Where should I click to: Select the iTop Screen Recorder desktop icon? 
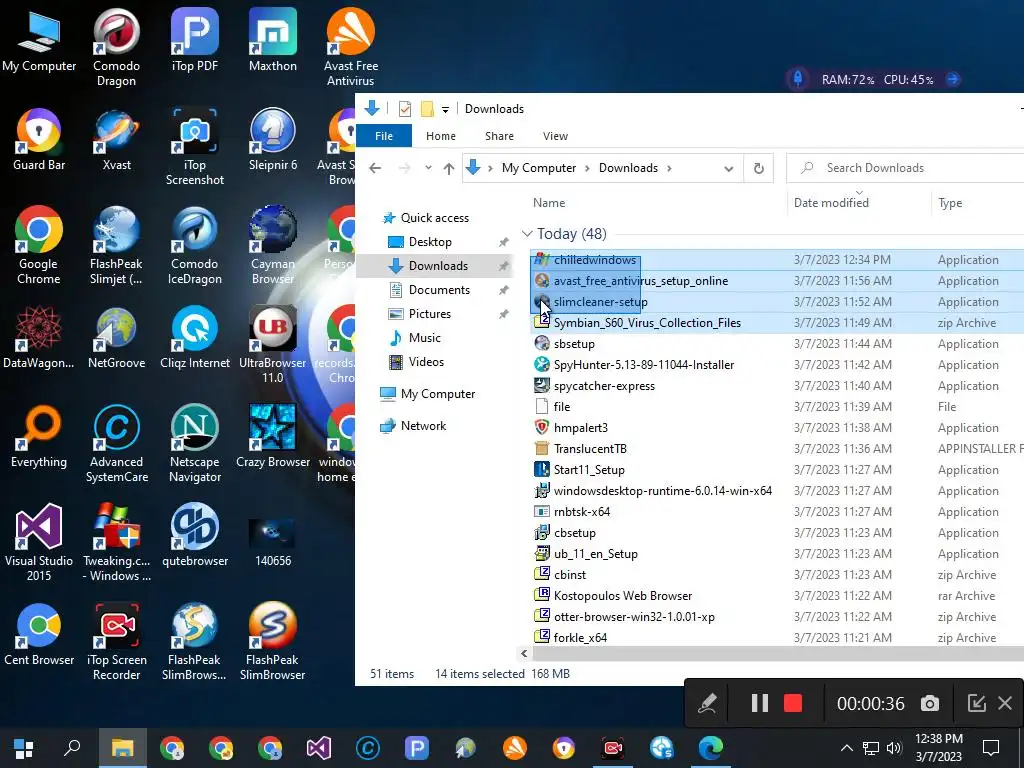(116, 641)
